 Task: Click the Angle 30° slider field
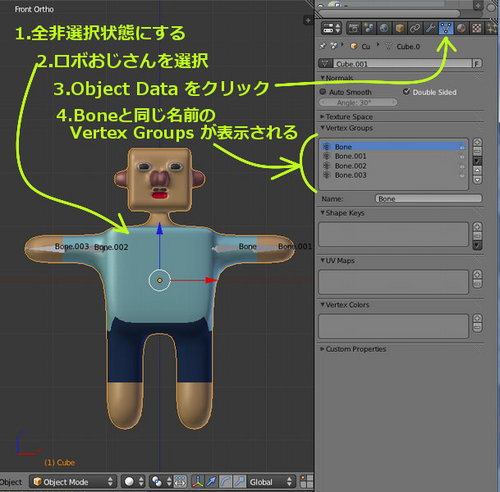[358, 102]
